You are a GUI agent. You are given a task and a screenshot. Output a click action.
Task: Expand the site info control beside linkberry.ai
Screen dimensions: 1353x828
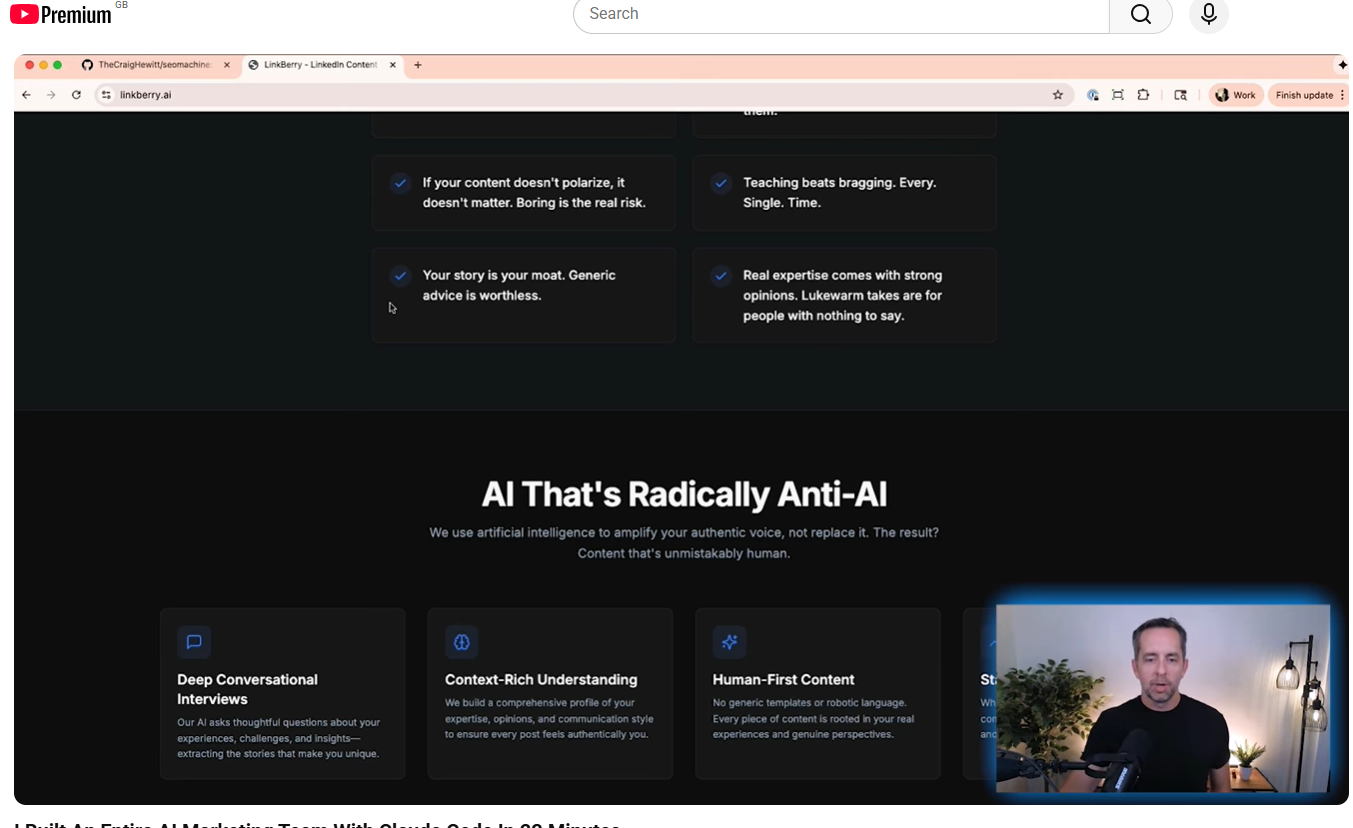pyautogui.click(x=106, y=95)
